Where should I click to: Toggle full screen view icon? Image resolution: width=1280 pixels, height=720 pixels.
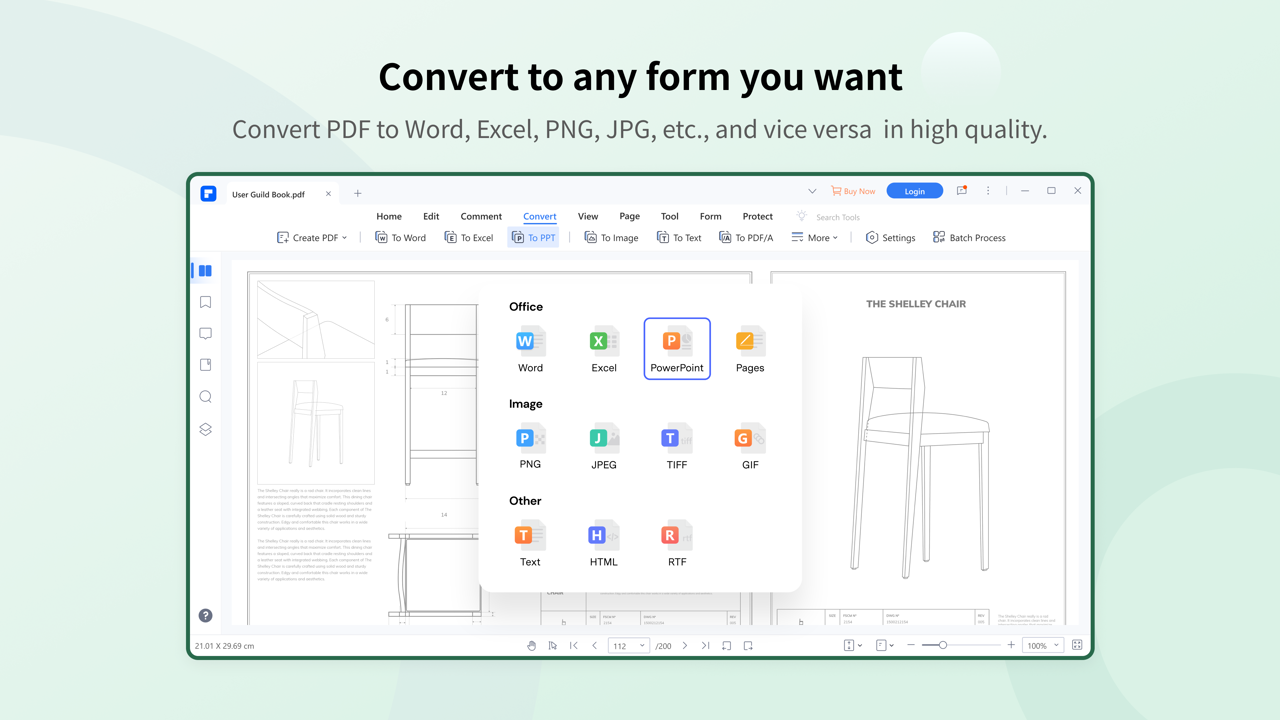[x=1077, y=646]
